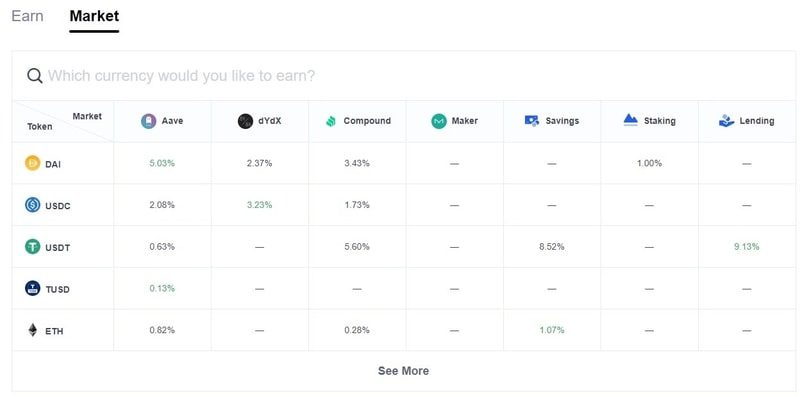This screenshot has width=800, height=396.
Task: Click the Maker market icon
Action: click(439, 121)
